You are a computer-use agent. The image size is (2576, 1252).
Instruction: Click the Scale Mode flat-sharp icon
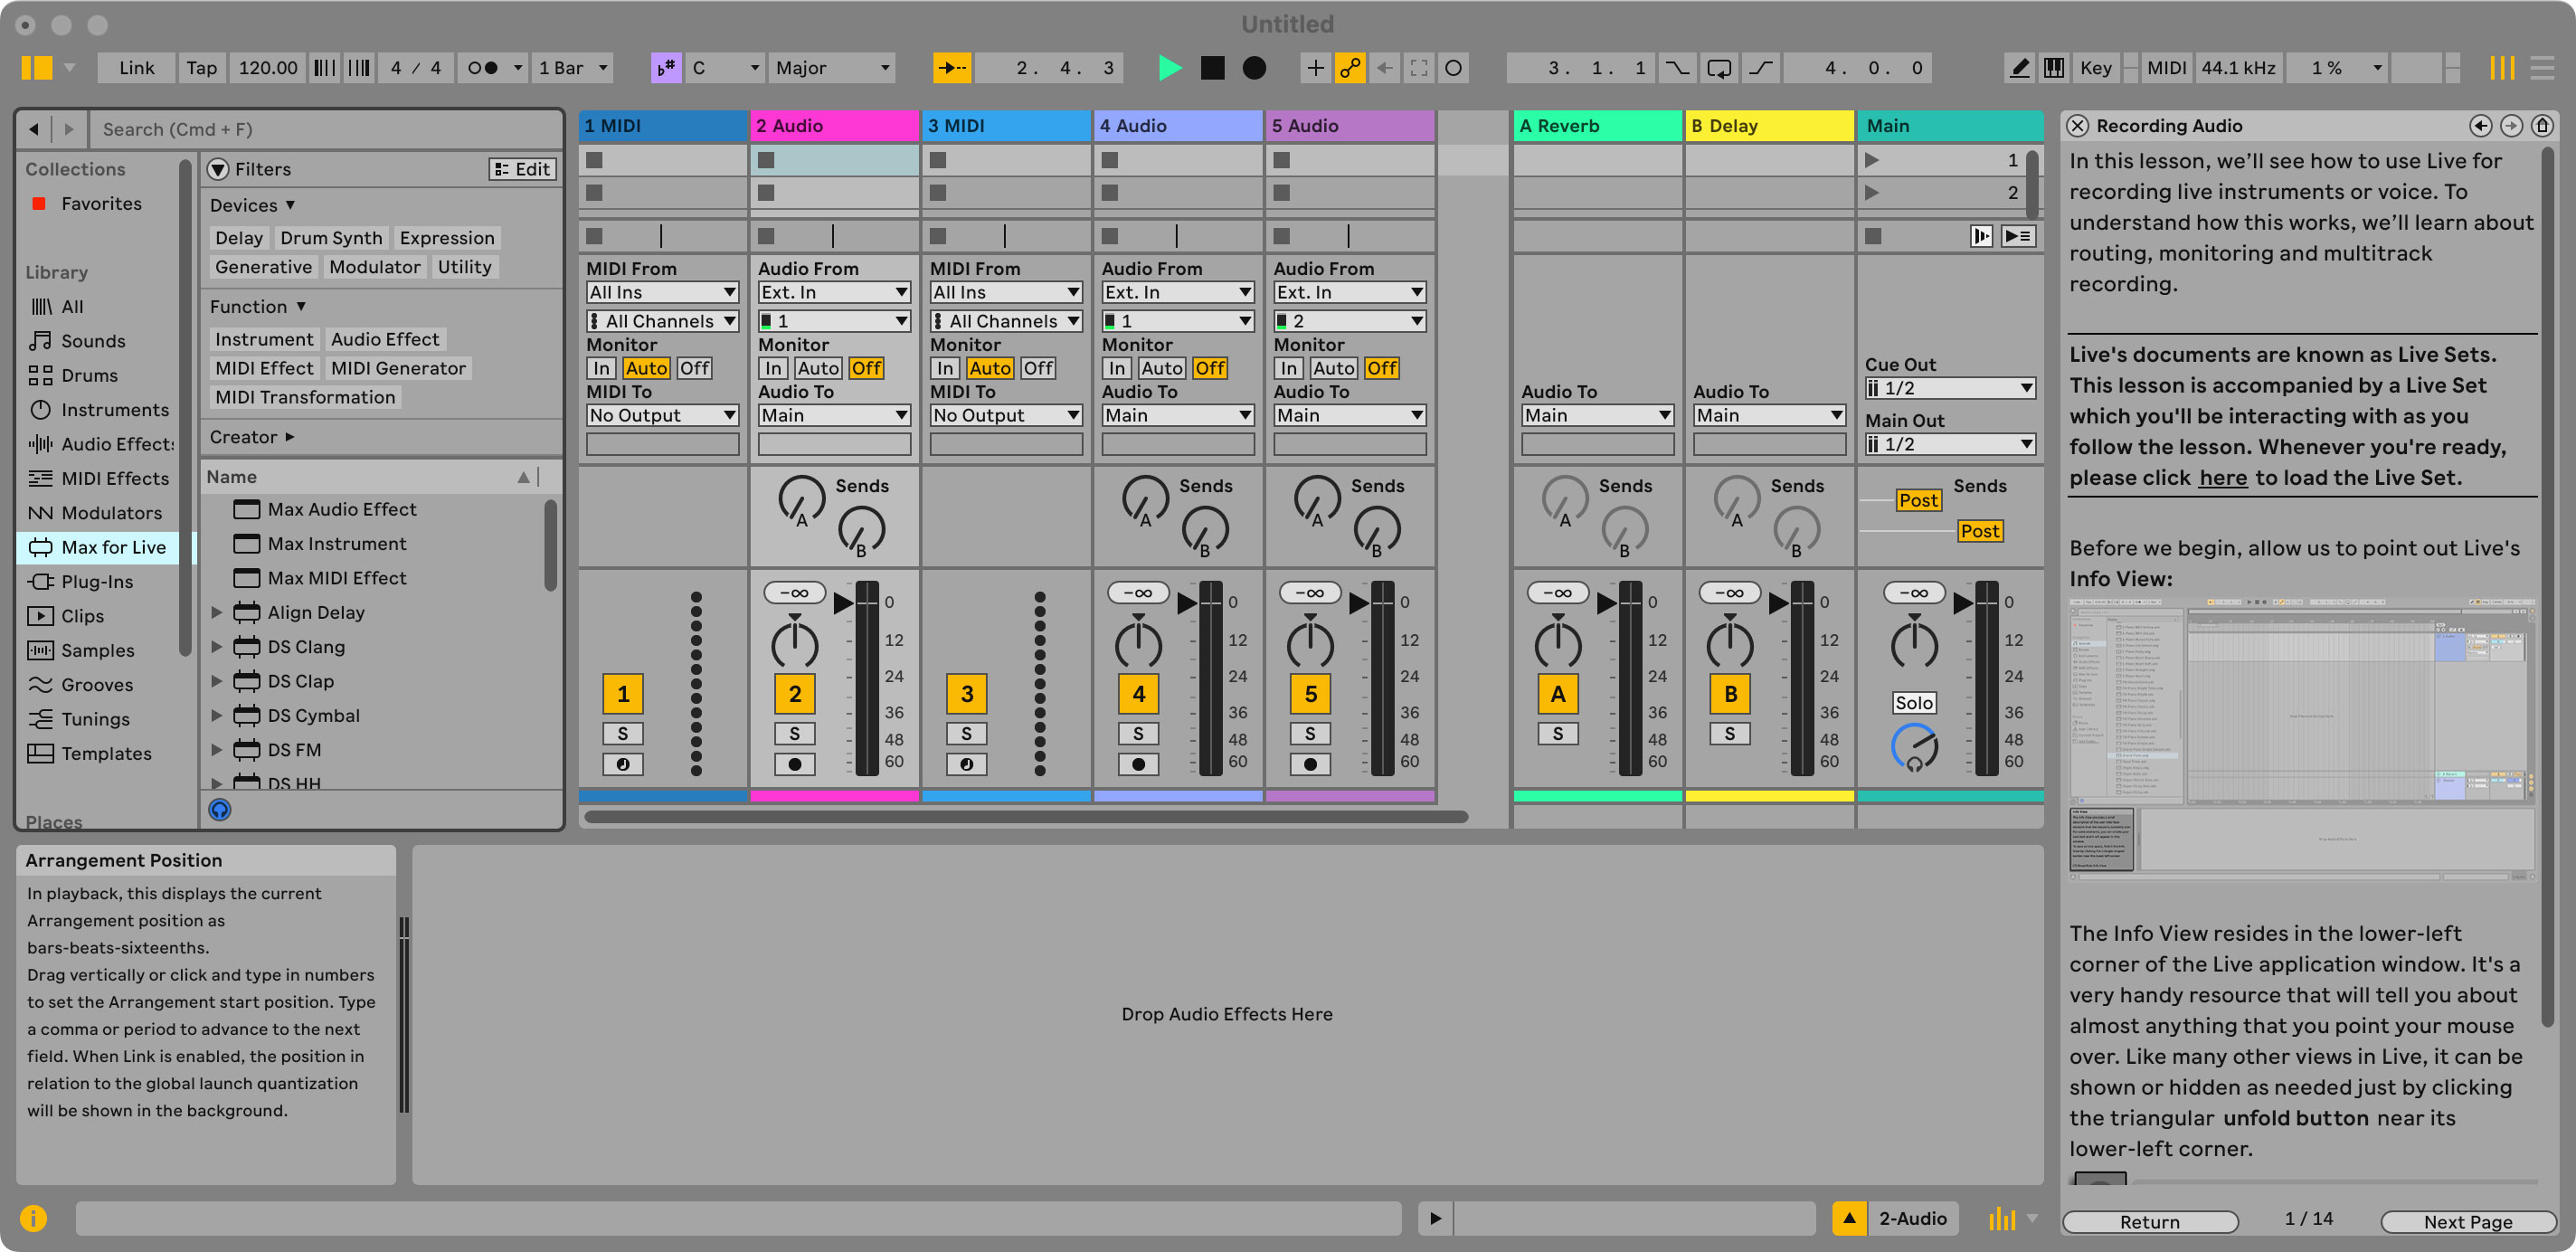coord(666,68)
